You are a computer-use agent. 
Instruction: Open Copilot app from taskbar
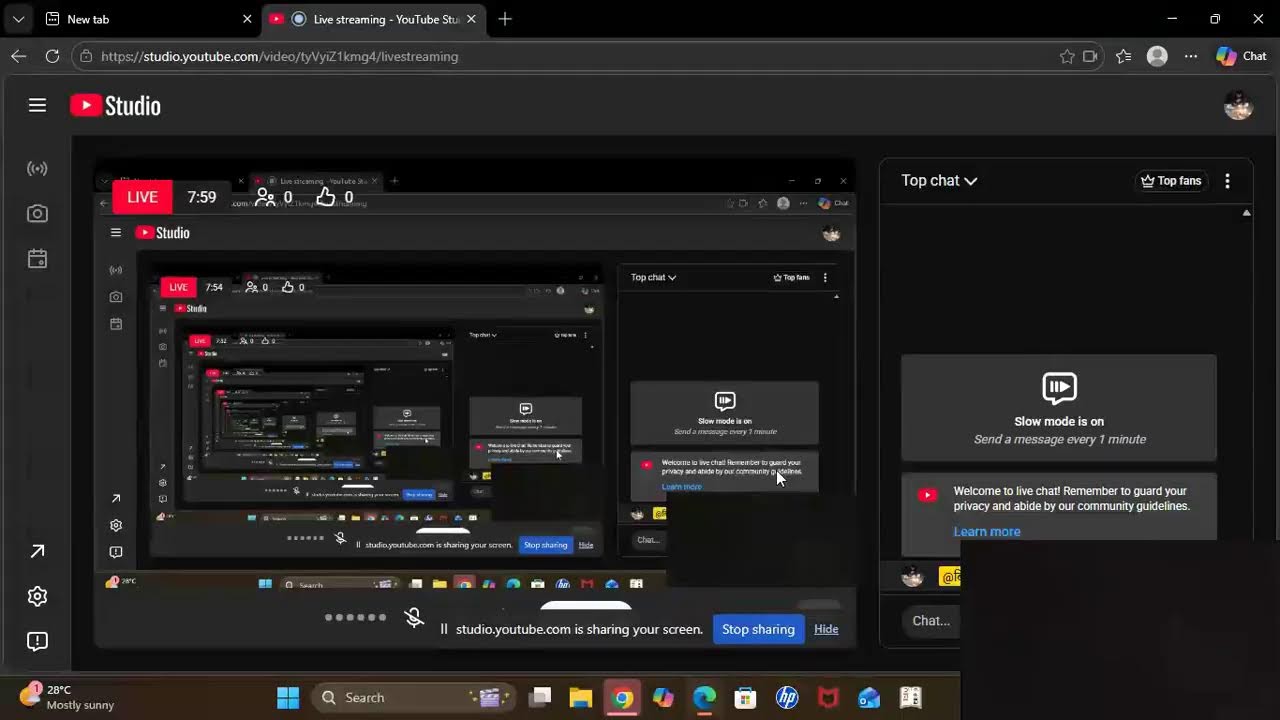[663, 697]
